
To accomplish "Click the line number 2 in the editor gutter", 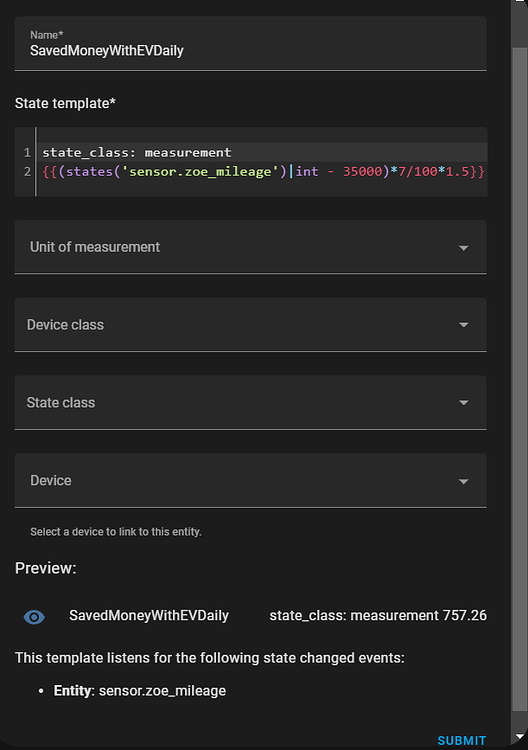I will pyautogui.click(x=27, y=172).
